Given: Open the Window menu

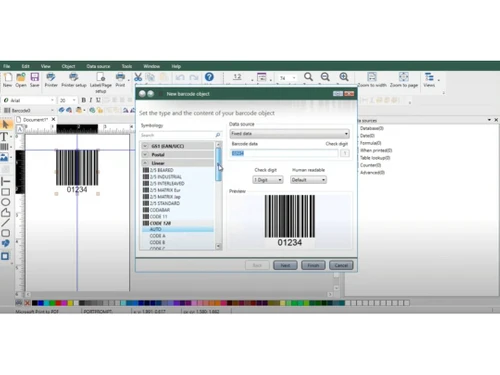Looking at the screenshot, I should (151, 66).
